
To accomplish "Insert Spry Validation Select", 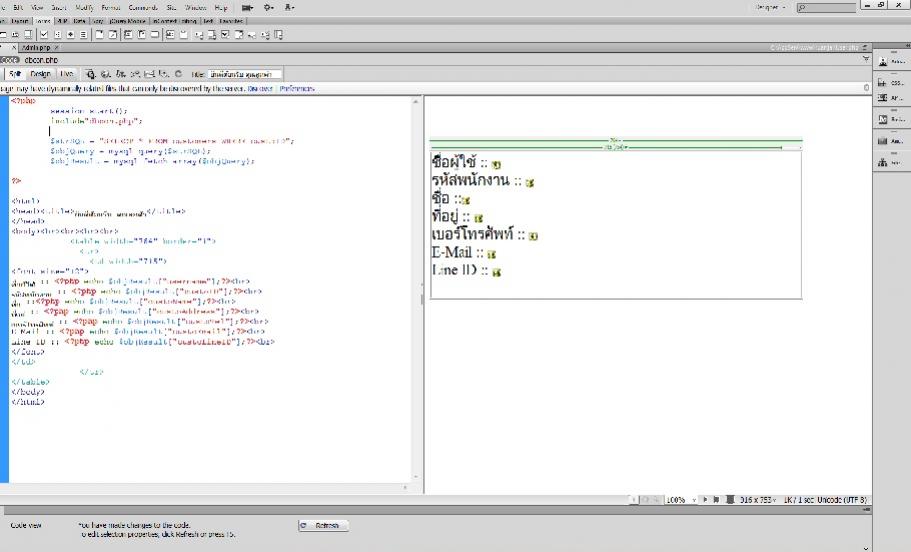I will pyautogui.click(x=239, y=35).
